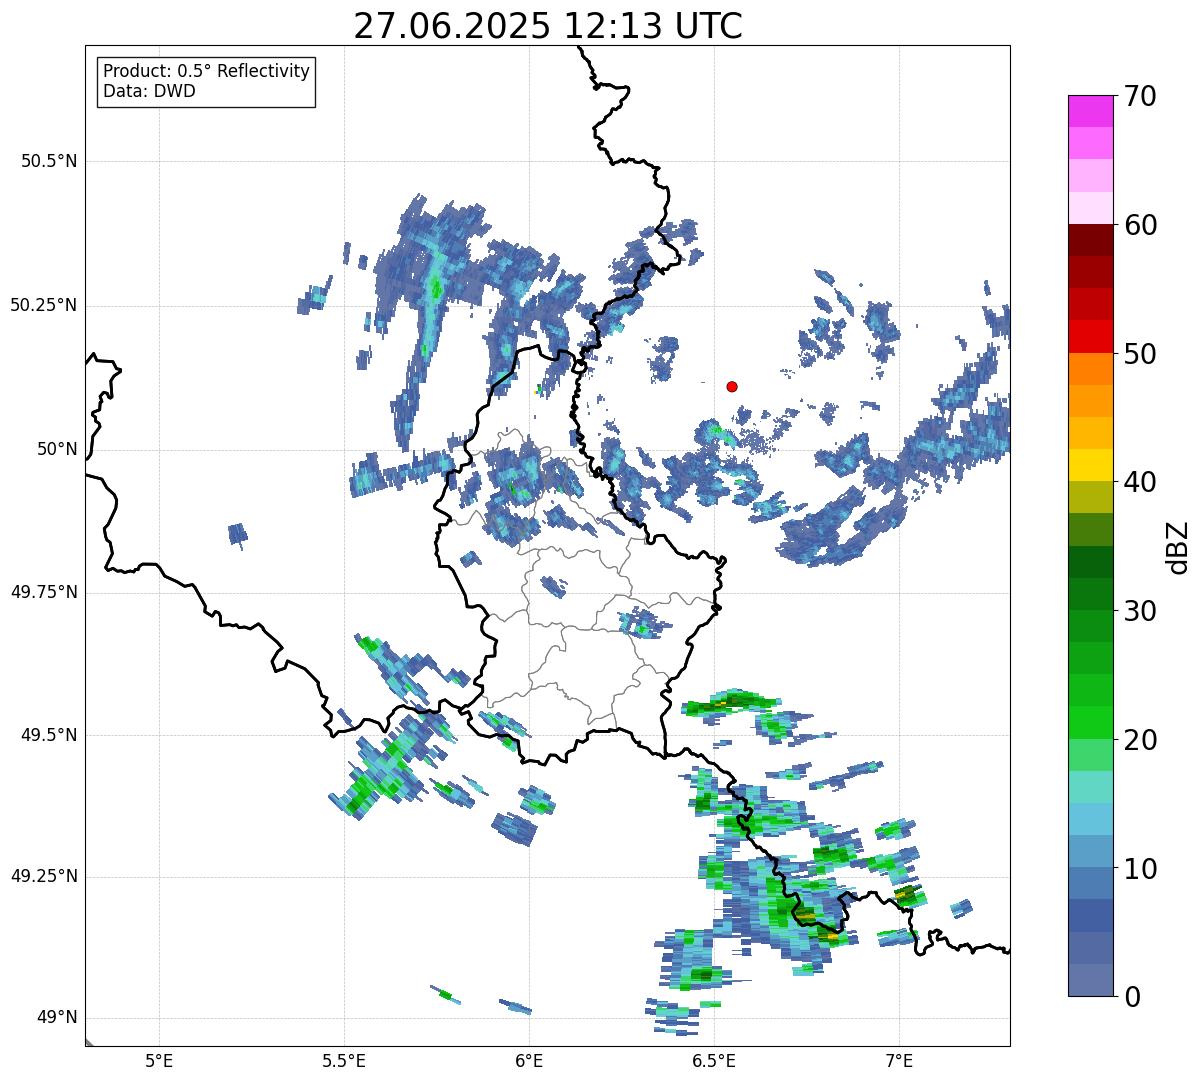Click the colorbar value 60
Screen dimensions: 1202x1081
[x=1140, y=225]
